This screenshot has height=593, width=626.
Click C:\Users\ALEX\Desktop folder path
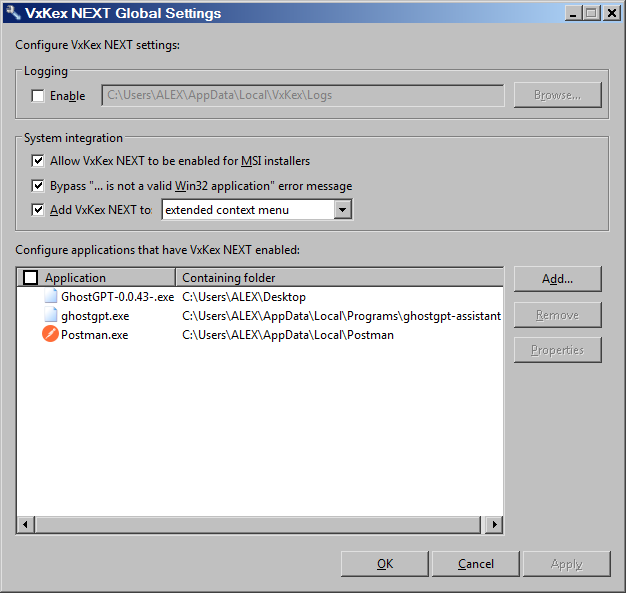(244, 297)
